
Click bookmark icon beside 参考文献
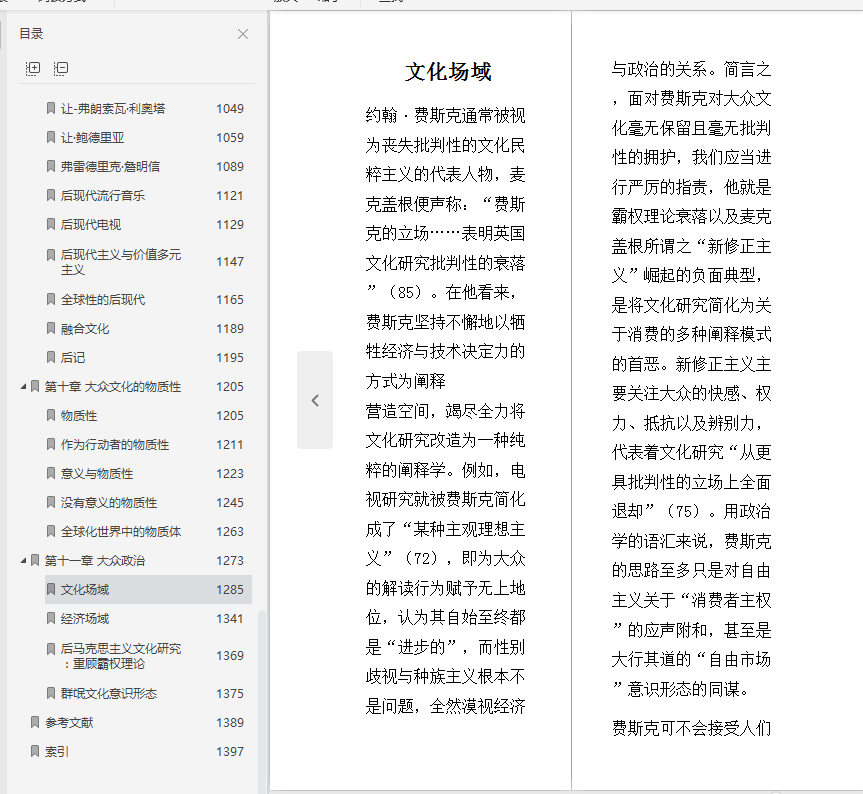click(x=35, y=722)
